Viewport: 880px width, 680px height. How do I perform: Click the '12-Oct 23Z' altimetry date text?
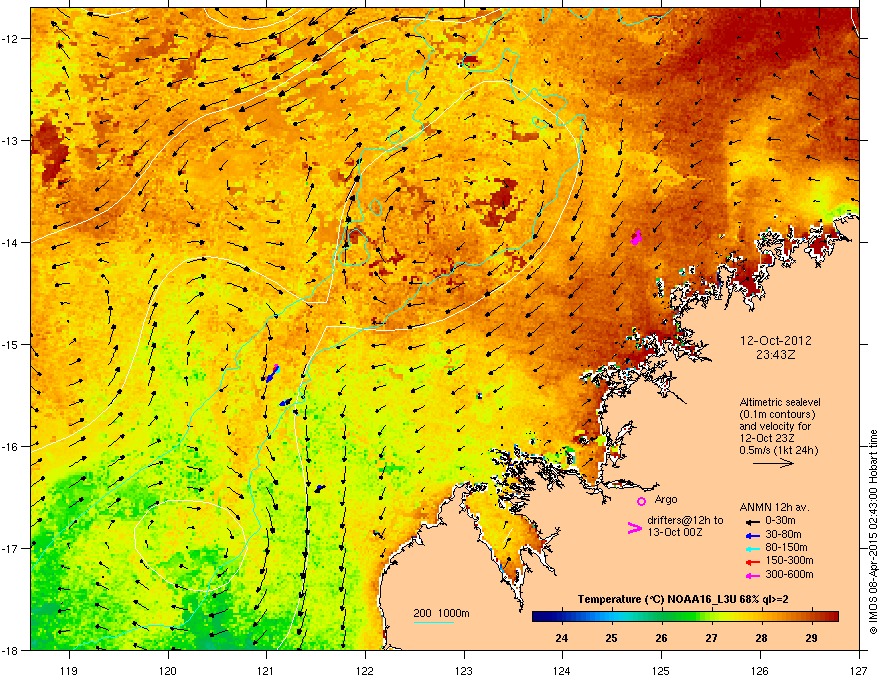pyautogui.click(x=767, y=438)
